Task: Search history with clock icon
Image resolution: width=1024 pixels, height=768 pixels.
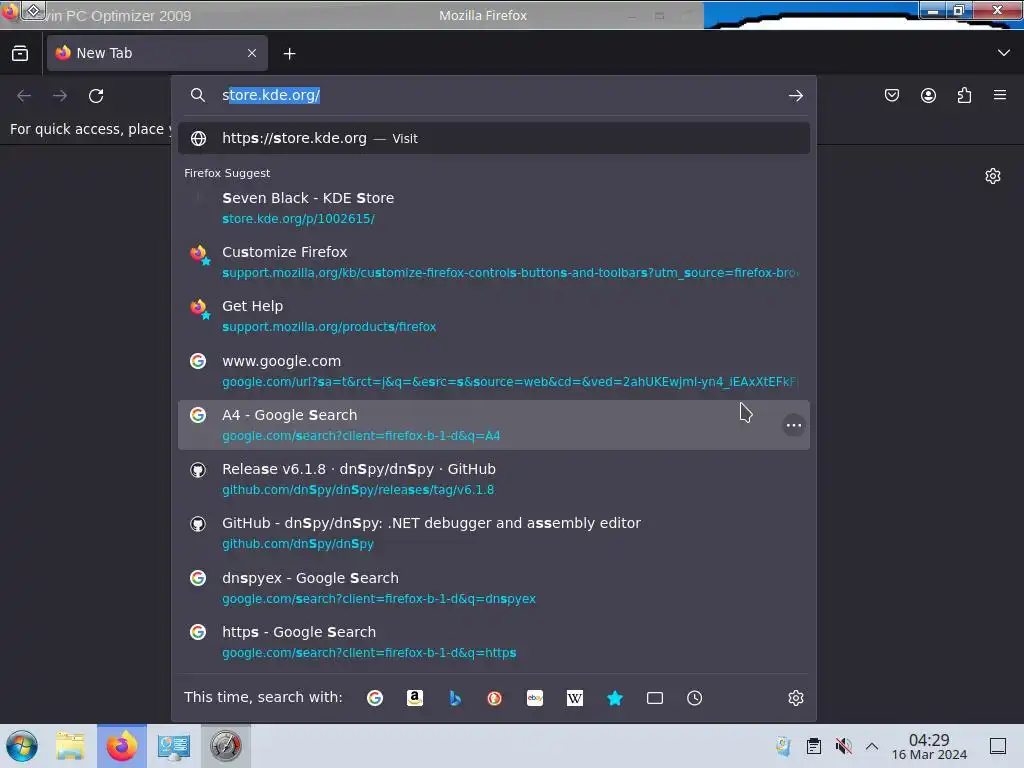Action: point(694,697)
